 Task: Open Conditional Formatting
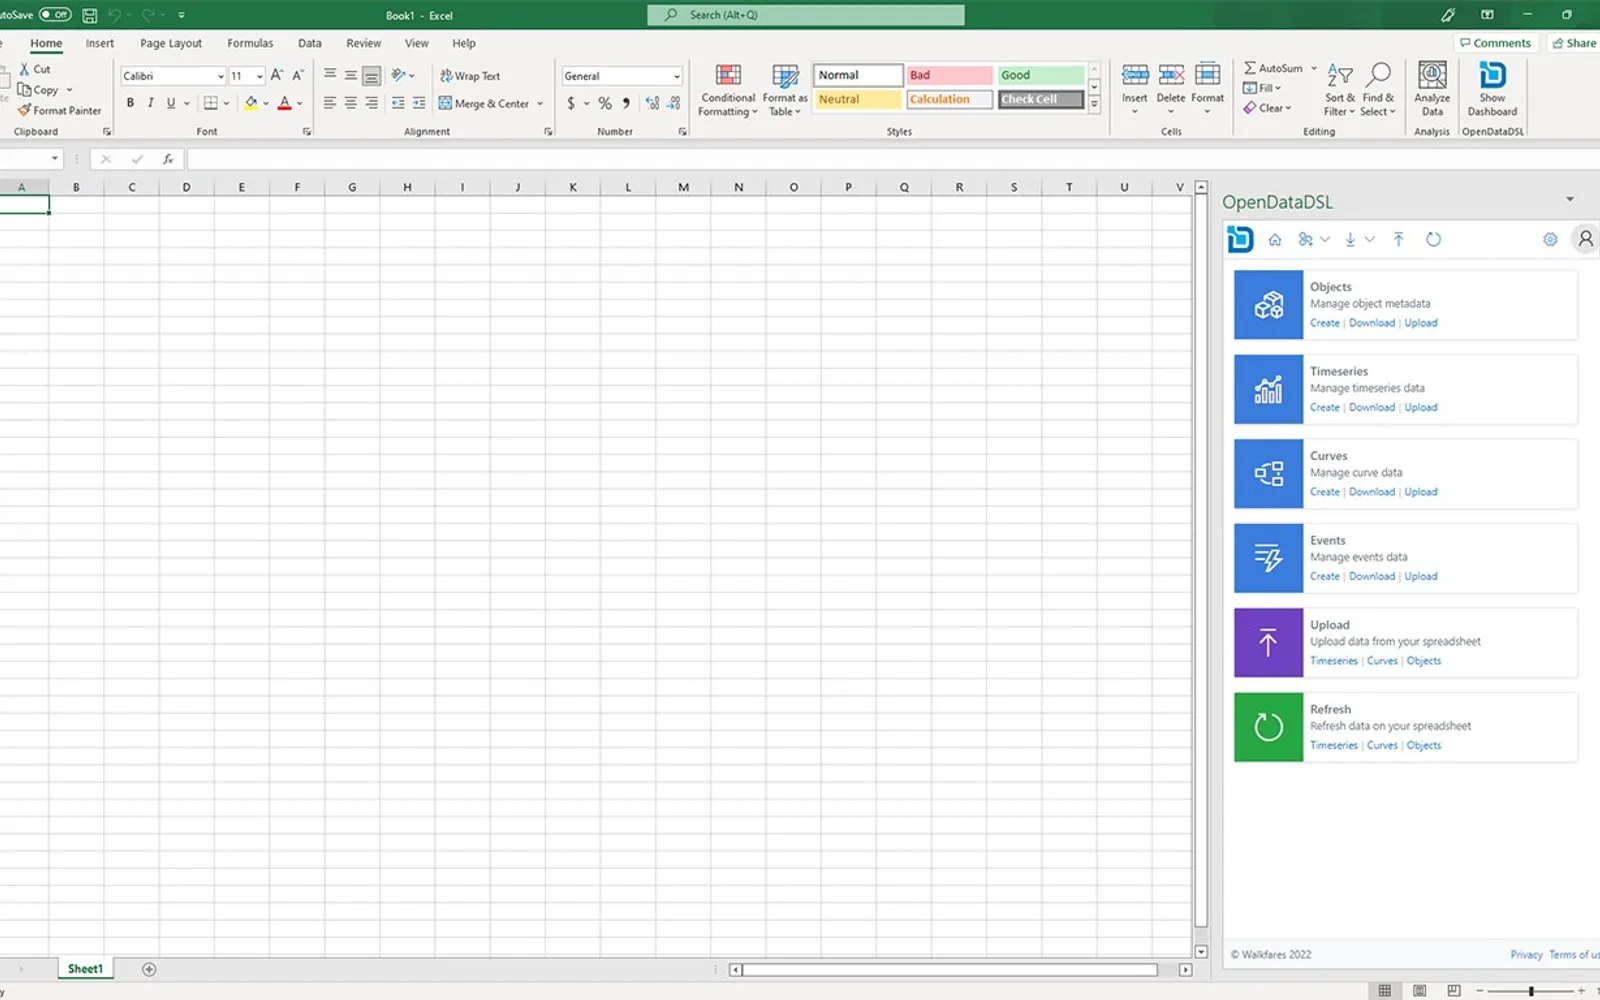(728, 90)
